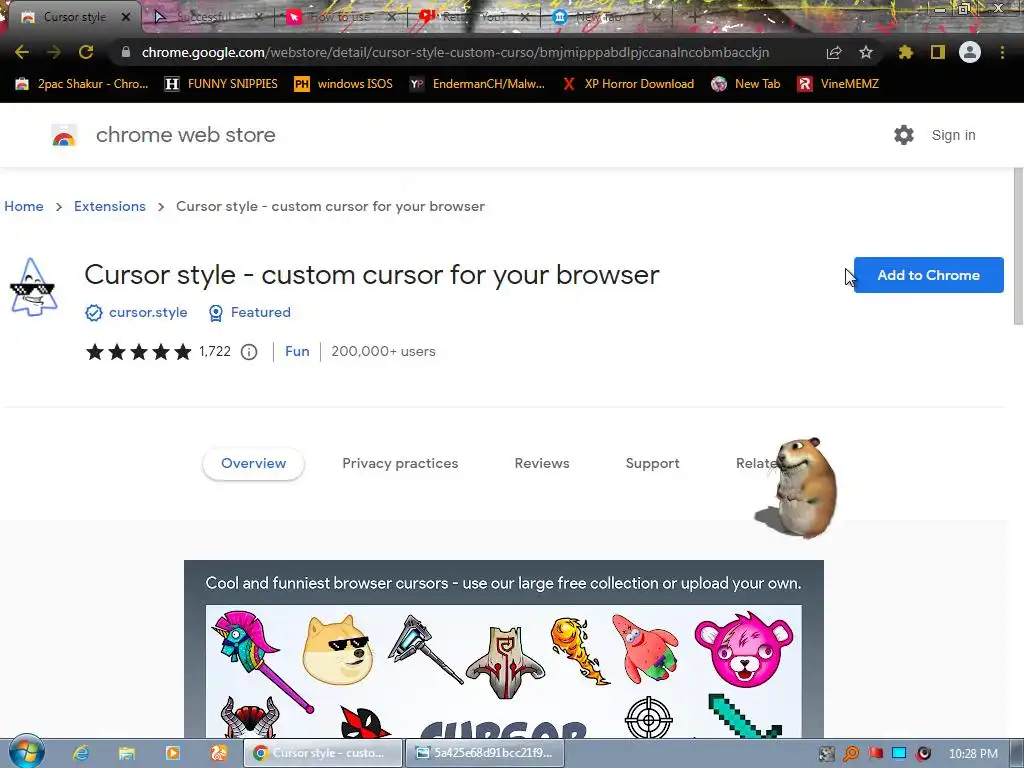Switch to the Privacy practices tab

400,464
